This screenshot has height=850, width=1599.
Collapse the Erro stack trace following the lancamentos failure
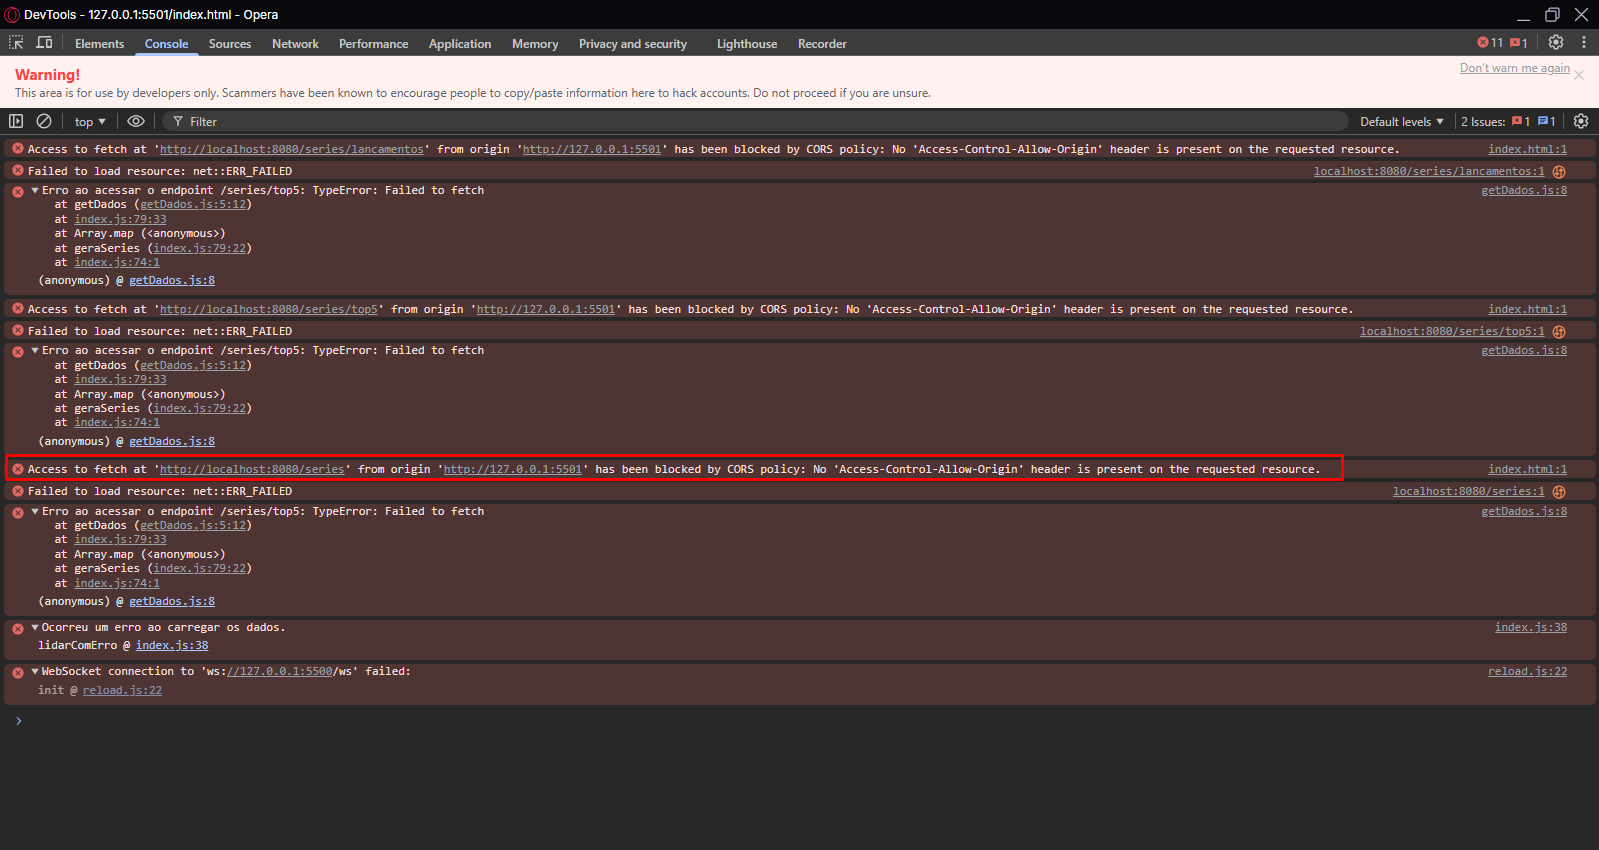coord(35,190)
